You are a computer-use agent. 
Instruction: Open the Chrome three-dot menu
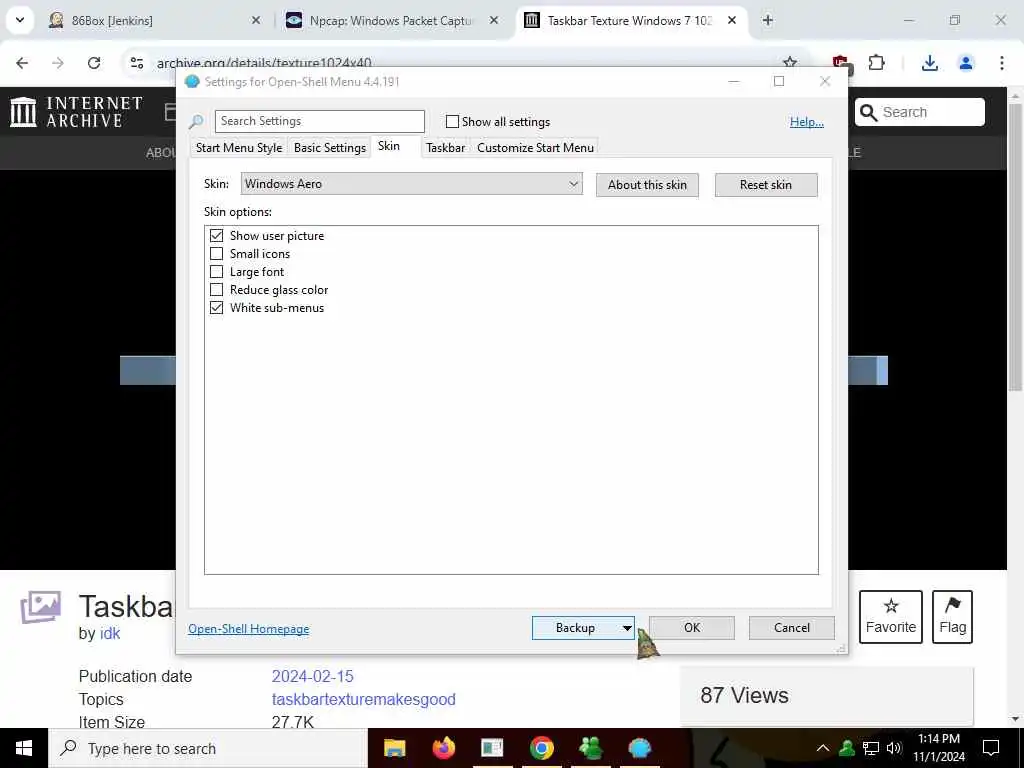click(x=1002, y=63)
